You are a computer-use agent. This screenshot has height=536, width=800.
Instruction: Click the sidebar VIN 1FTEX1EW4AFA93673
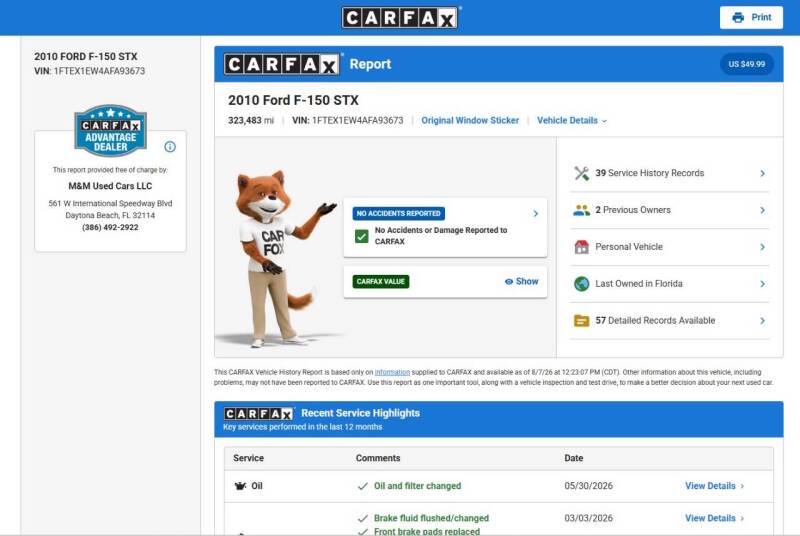[90, 71]
